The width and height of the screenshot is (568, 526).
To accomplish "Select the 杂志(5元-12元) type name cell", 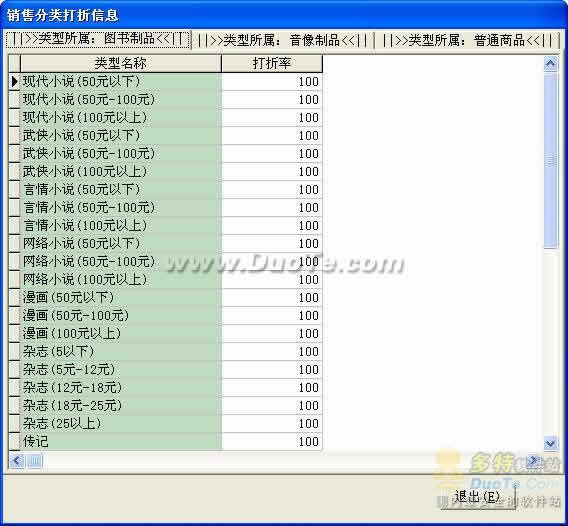I will coord(121,370).
